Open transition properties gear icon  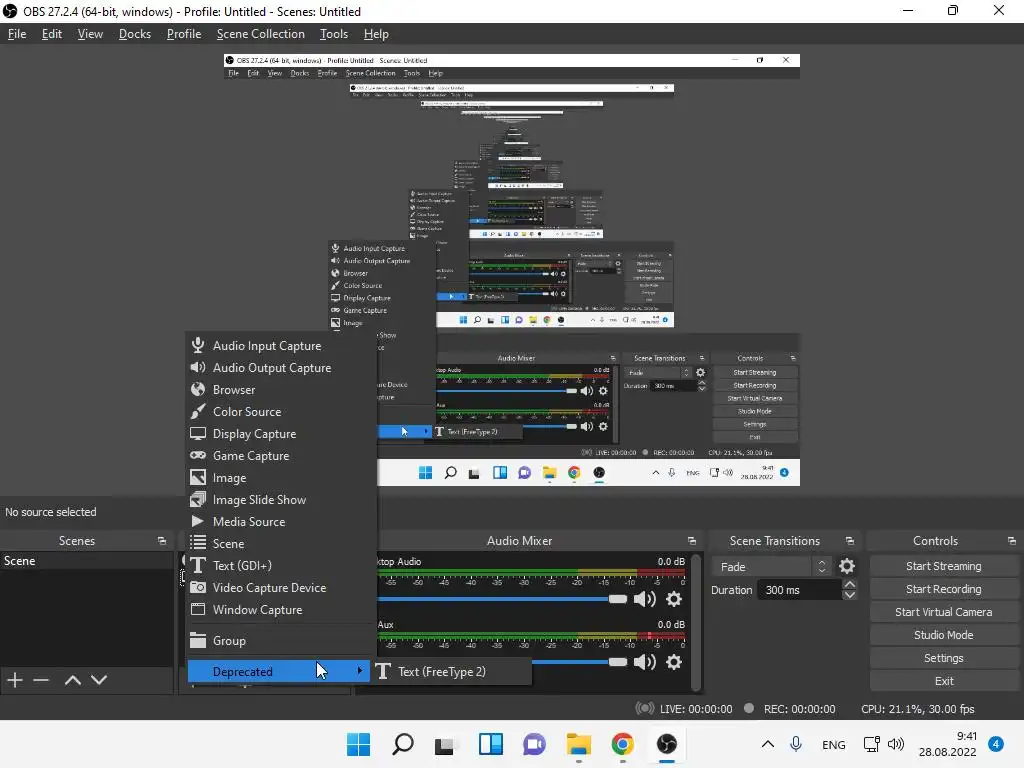coord(847,566)
